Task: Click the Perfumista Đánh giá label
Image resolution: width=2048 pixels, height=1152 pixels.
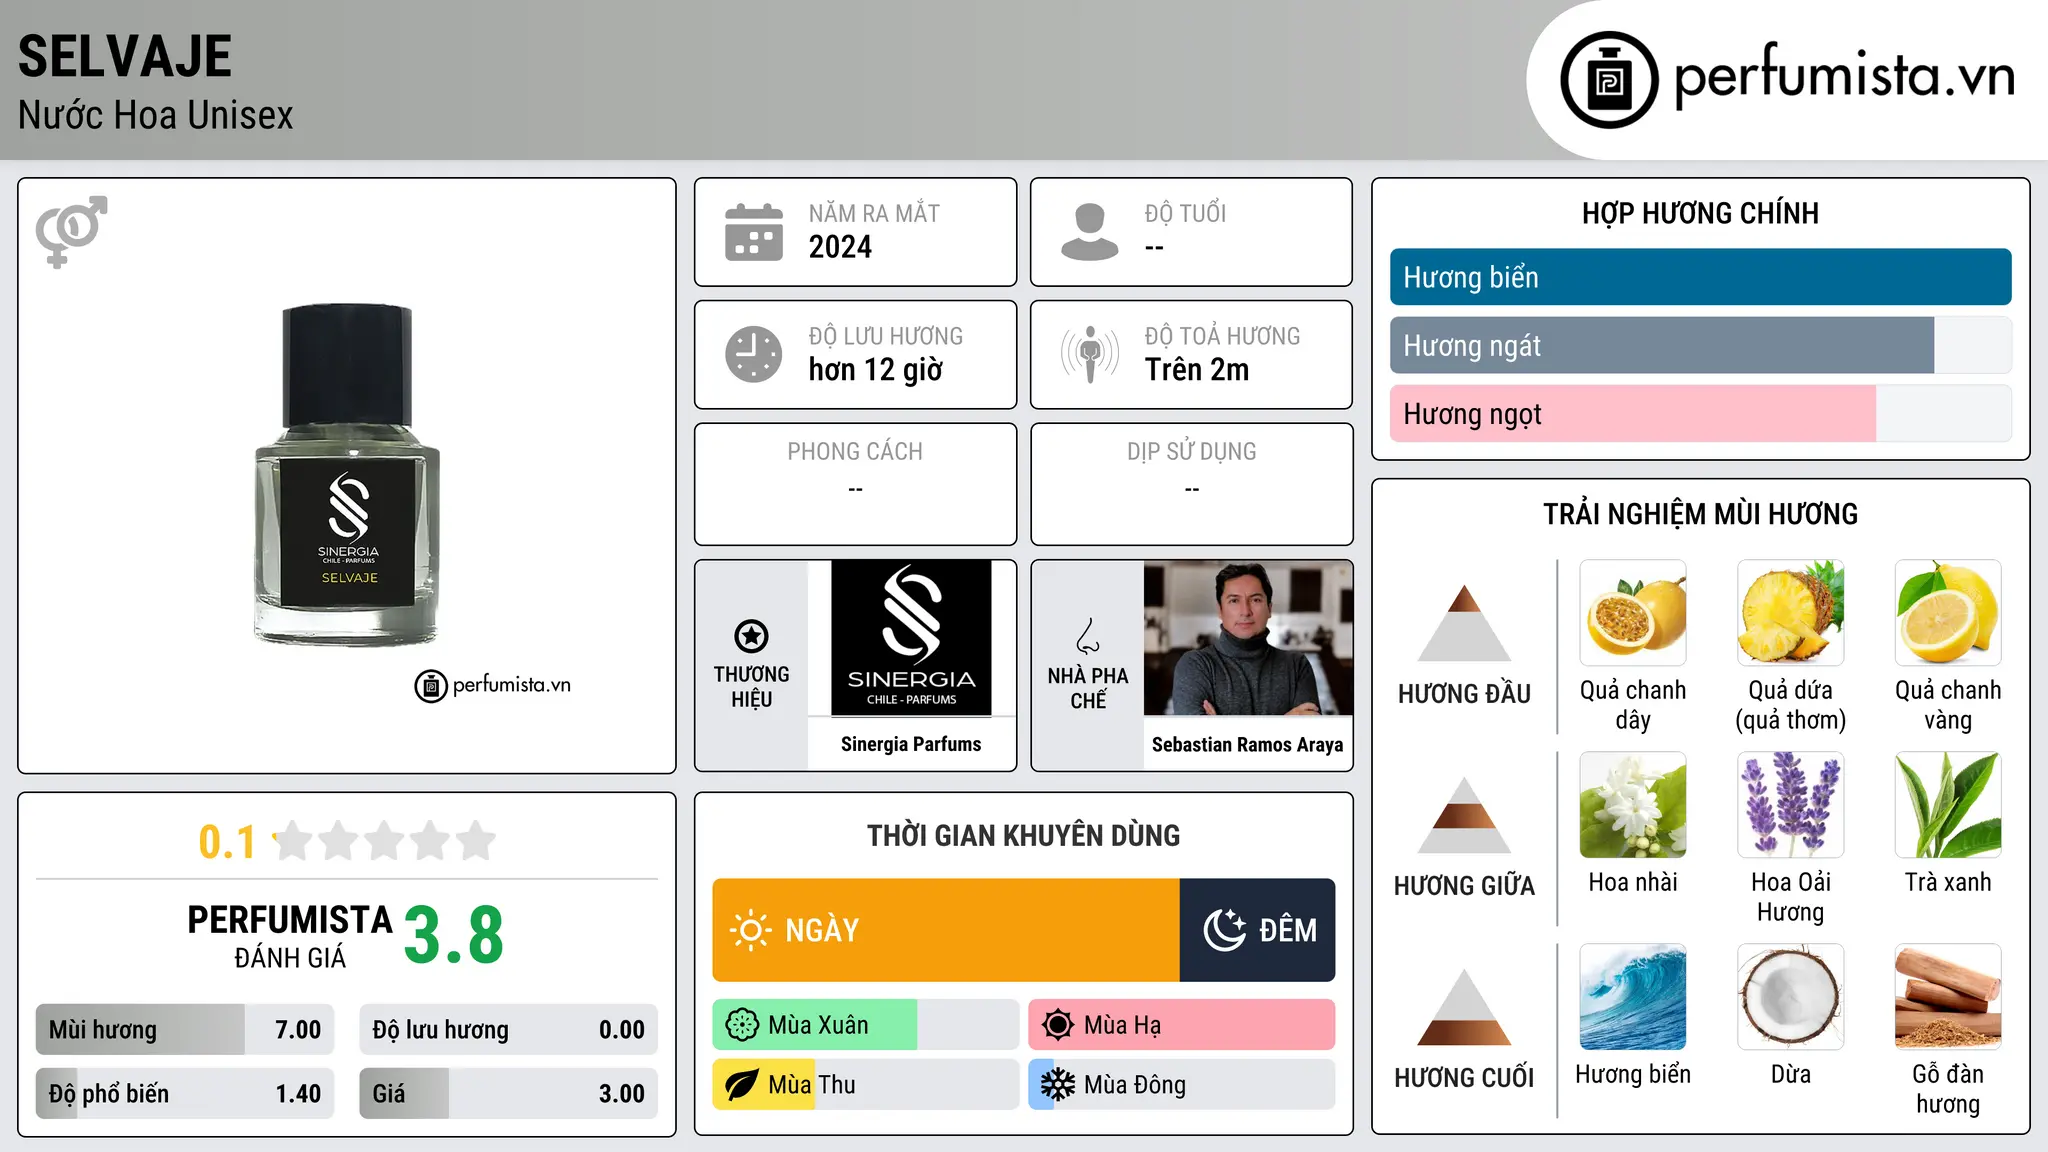Action: (x=290, y=937)
